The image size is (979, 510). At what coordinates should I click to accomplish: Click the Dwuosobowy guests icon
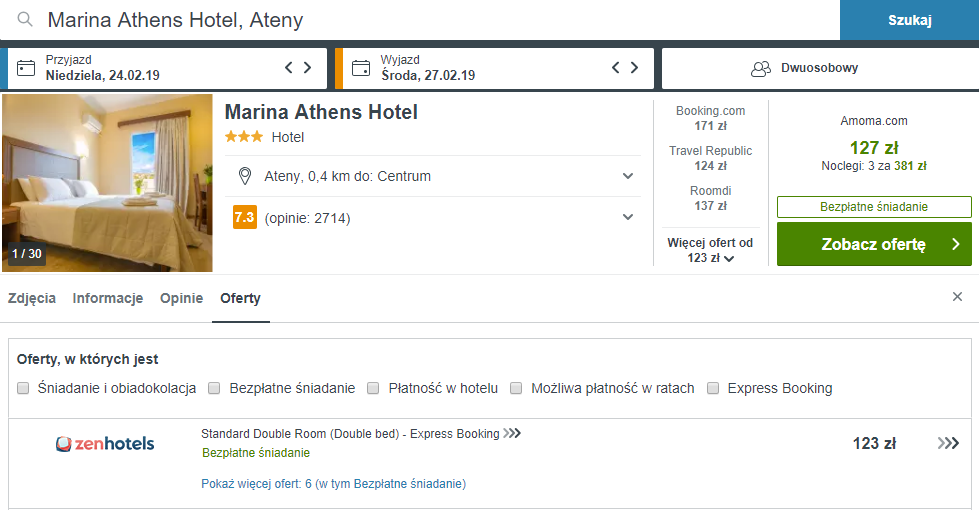coord(761,68)
